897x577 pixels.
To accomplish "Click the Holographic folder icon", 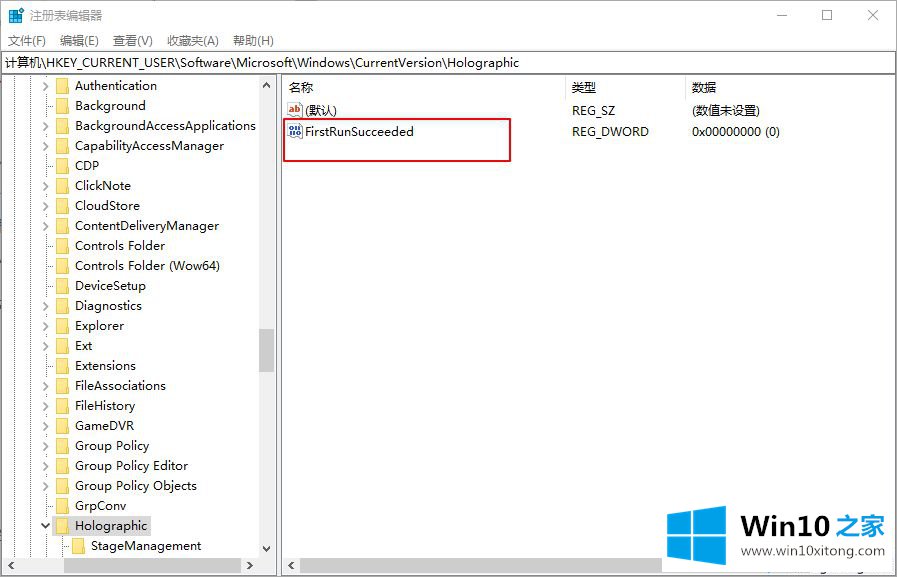I will pyautogui.click(x=62, y=526).
